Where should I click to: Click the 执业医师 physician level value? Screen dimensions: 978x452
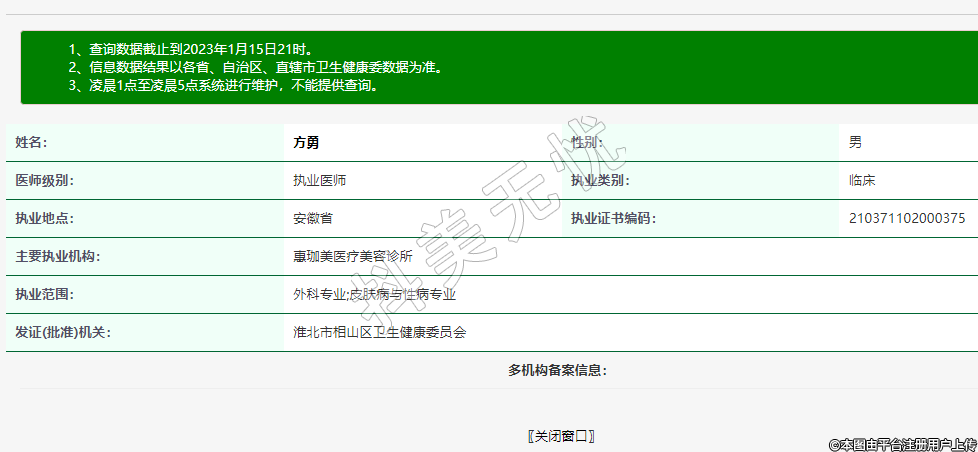pyautogui.click(x=319, y=181)
